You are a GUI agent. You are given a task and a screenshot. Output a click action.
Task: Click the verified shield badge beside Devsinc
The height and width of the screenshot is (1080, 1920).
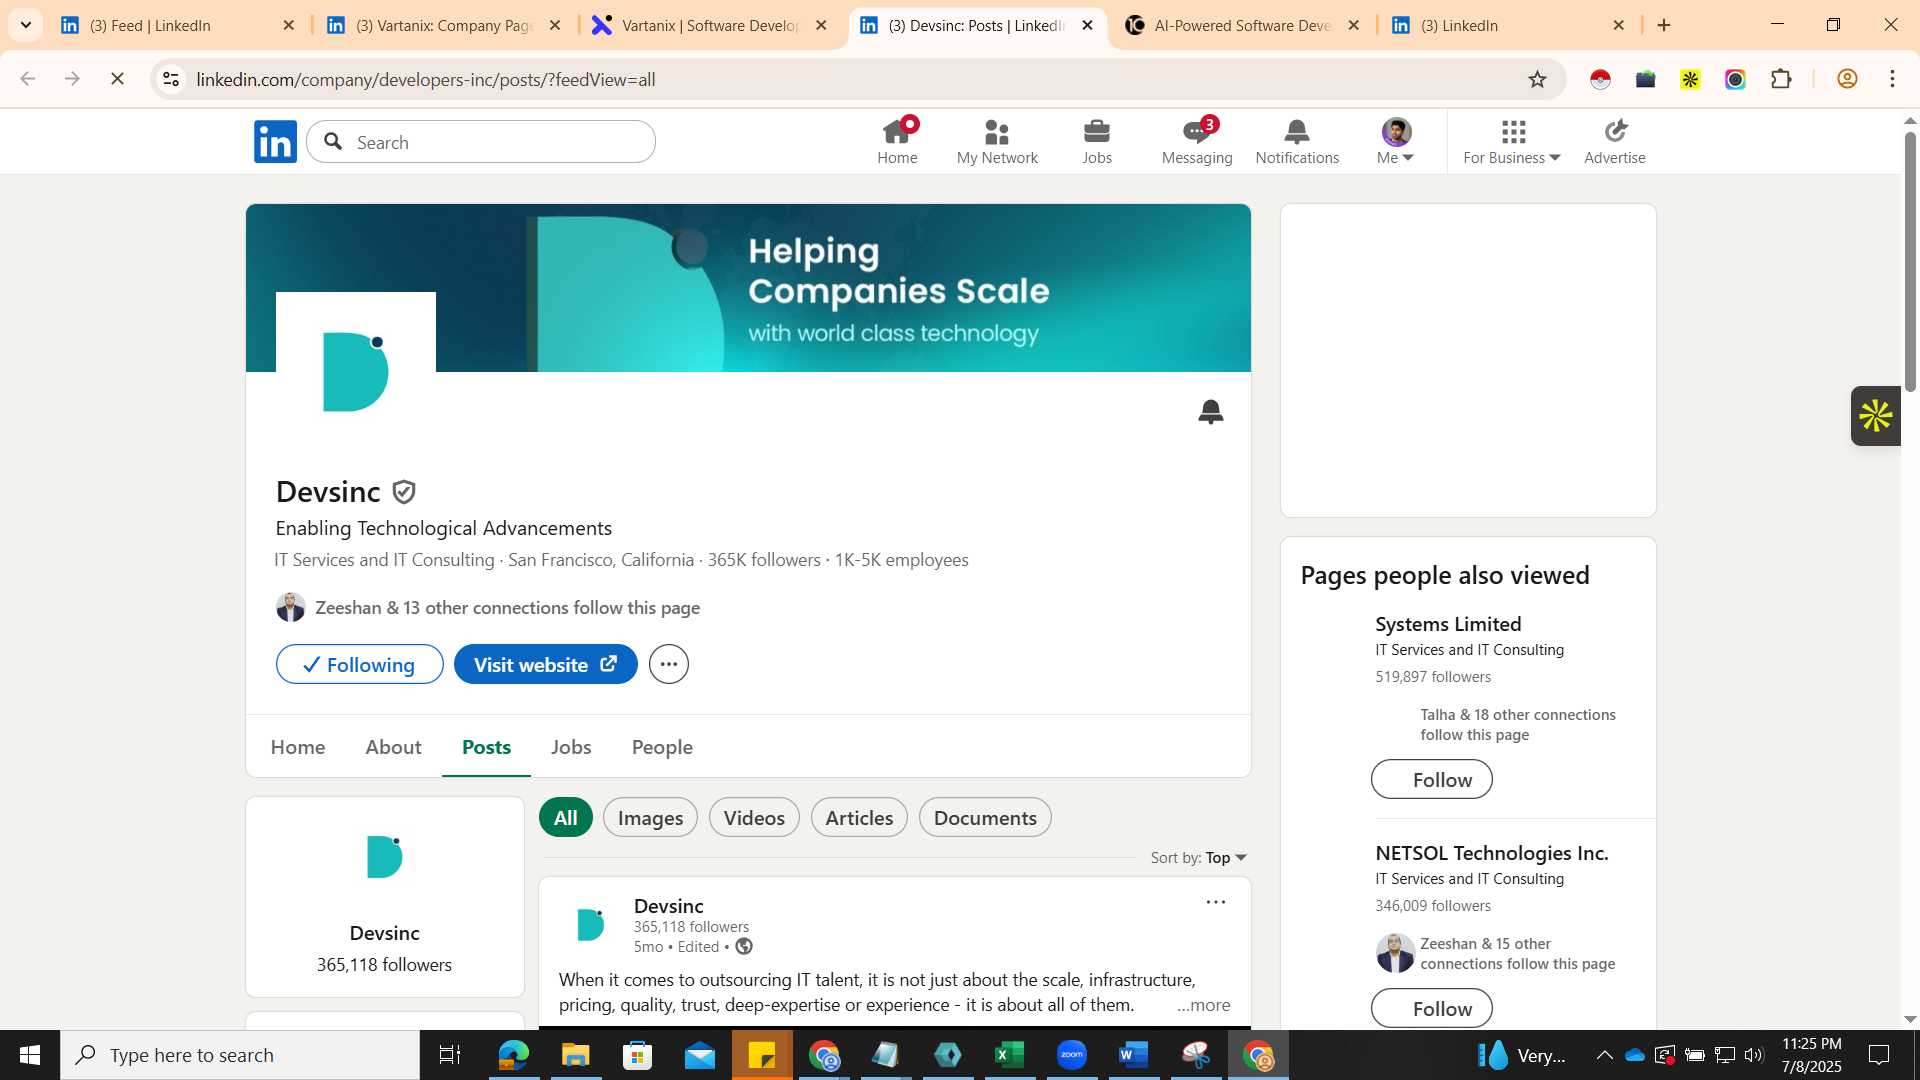point(404,492)
